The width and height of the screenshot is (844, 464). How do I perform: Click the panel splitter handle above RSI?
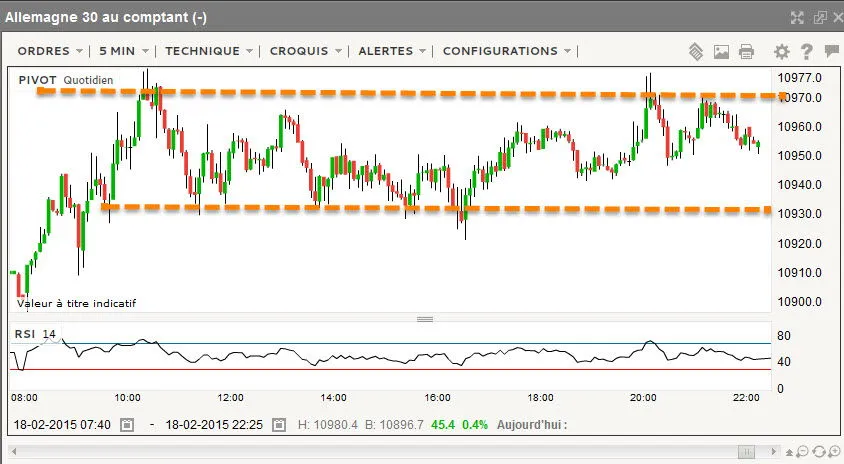[x=425, y=319]
